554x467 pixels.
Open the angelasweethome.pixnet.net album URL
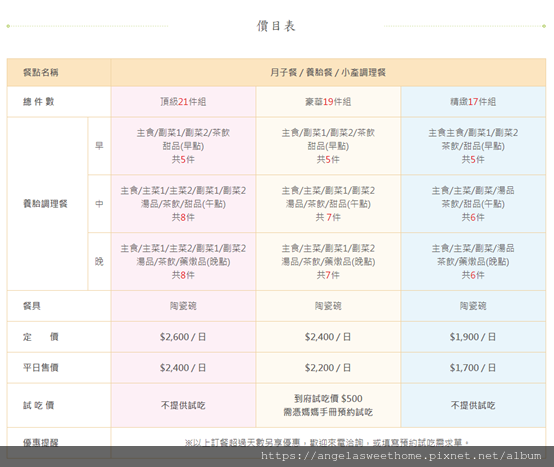(401, 456)
